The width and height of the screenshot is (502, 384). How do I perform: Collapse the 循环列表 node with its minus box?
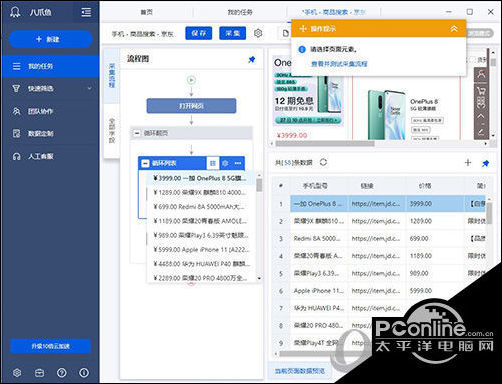(145, 163)
